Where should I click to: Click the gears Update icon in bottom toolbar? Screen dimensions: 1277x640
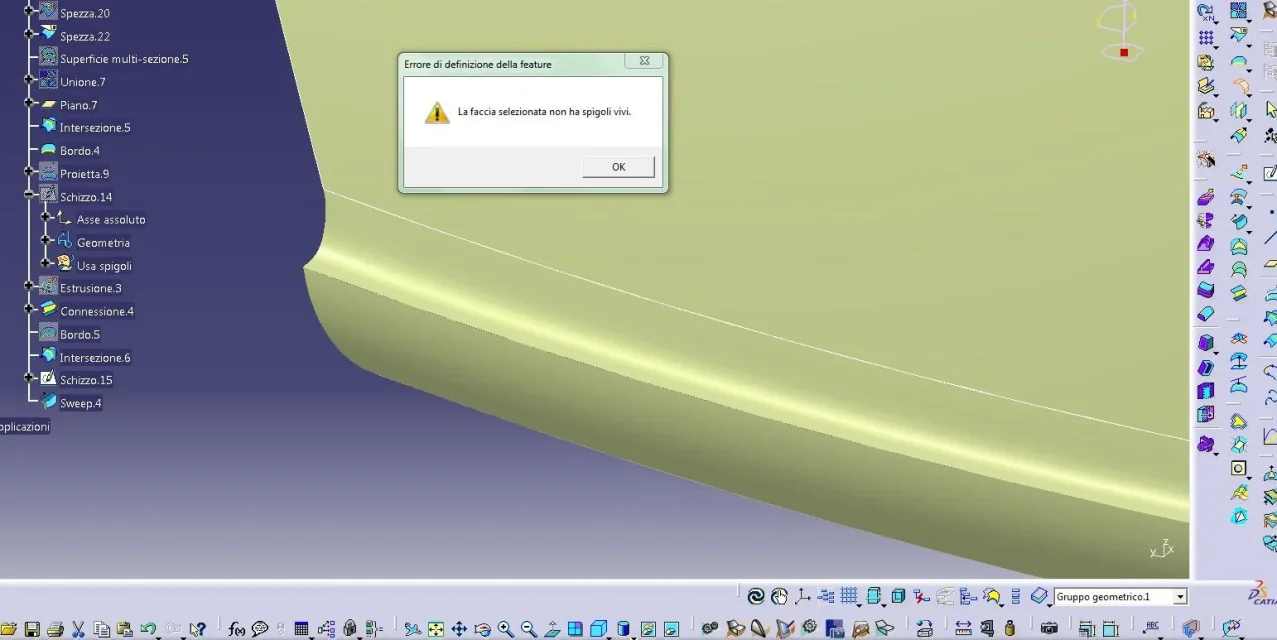[710, 628]
